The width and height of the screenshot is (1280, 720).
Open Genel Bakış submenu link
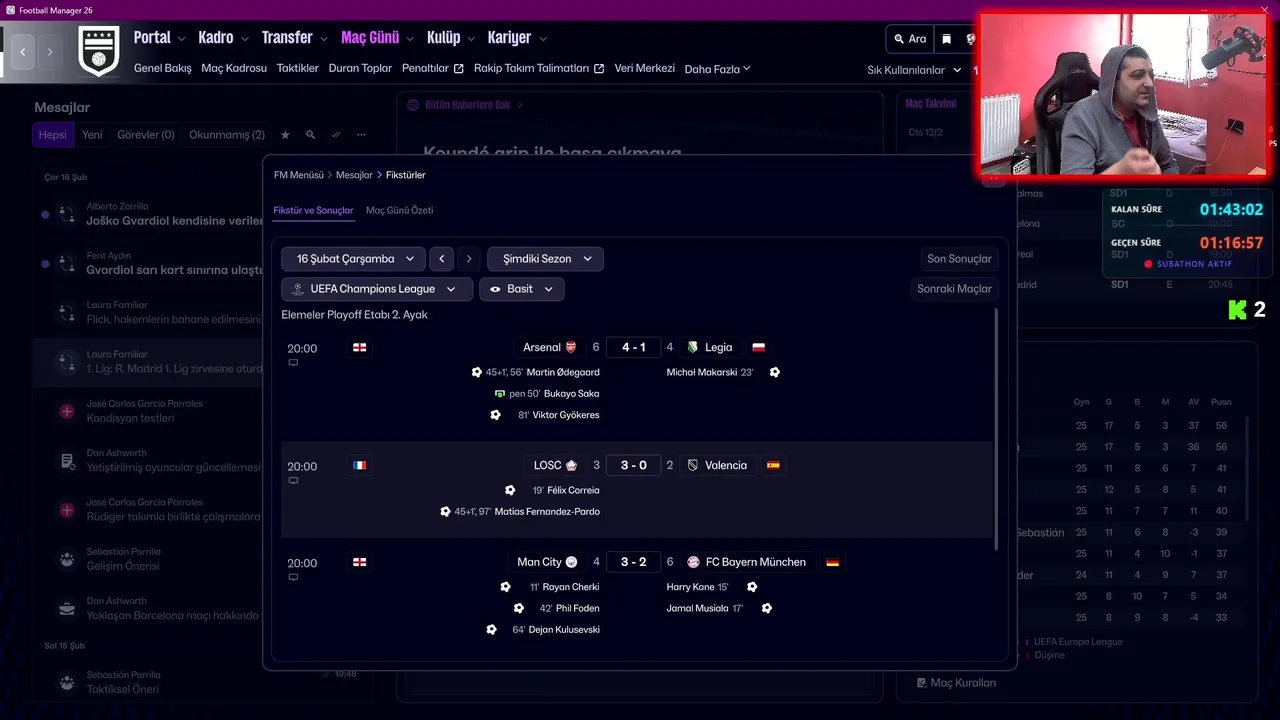coord(162,69)
